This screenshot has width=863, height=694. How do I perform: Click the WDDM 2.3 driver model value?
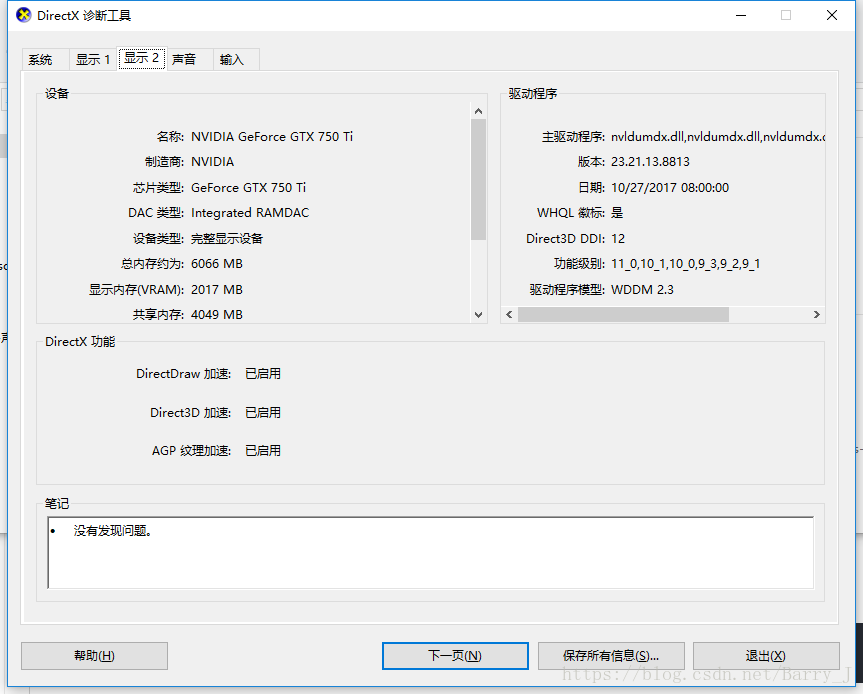click(x=642, y=289)
